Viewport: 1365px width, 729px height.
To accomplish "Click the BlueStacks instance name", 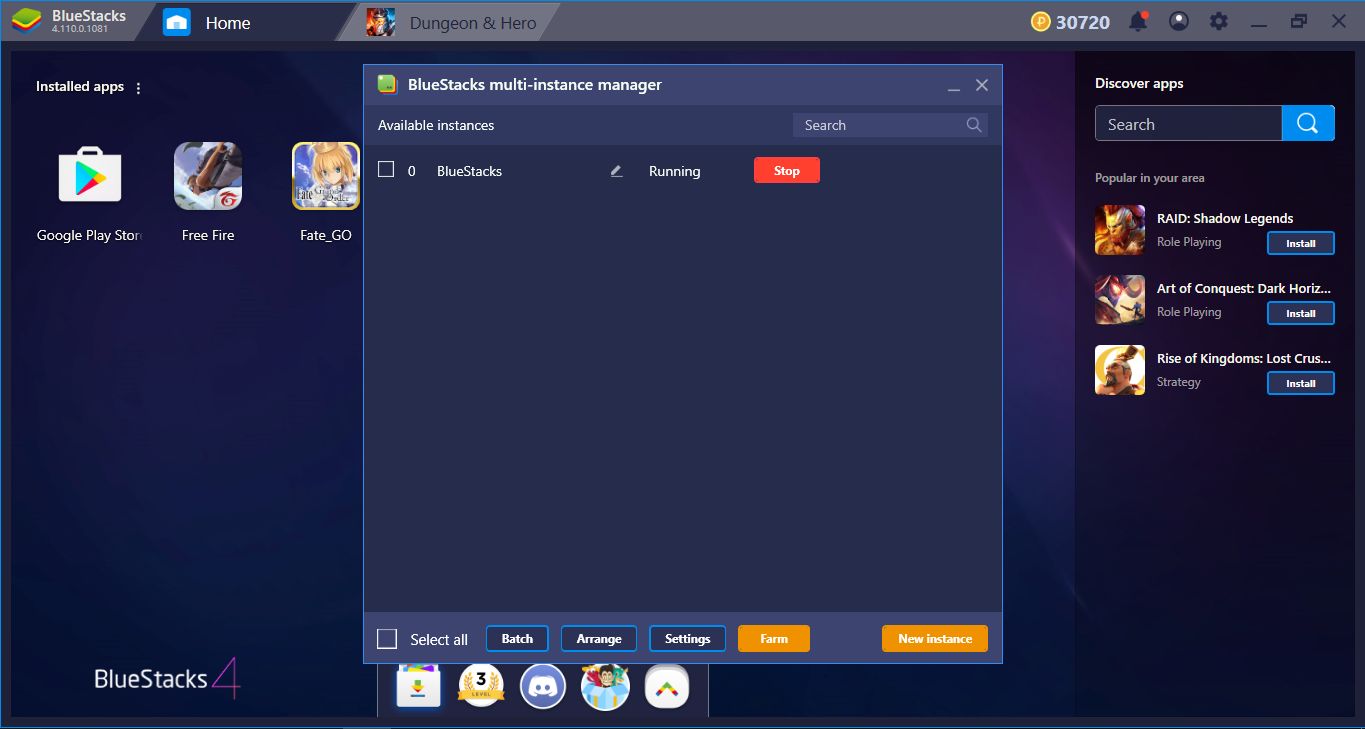I will point(469,171).
